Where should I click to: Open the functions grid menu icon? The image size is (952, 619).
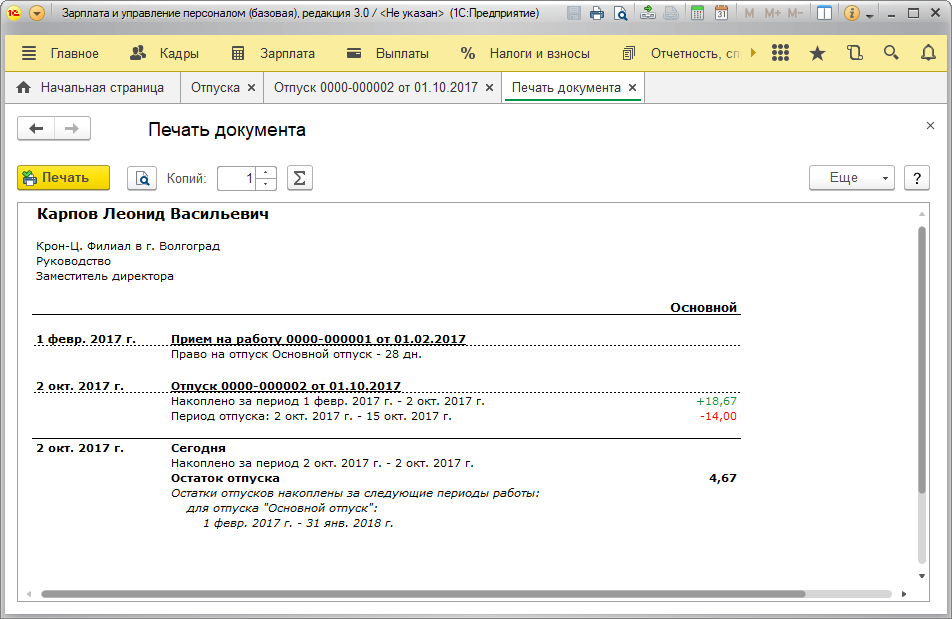pyautogui.click(x=780, y=53)
